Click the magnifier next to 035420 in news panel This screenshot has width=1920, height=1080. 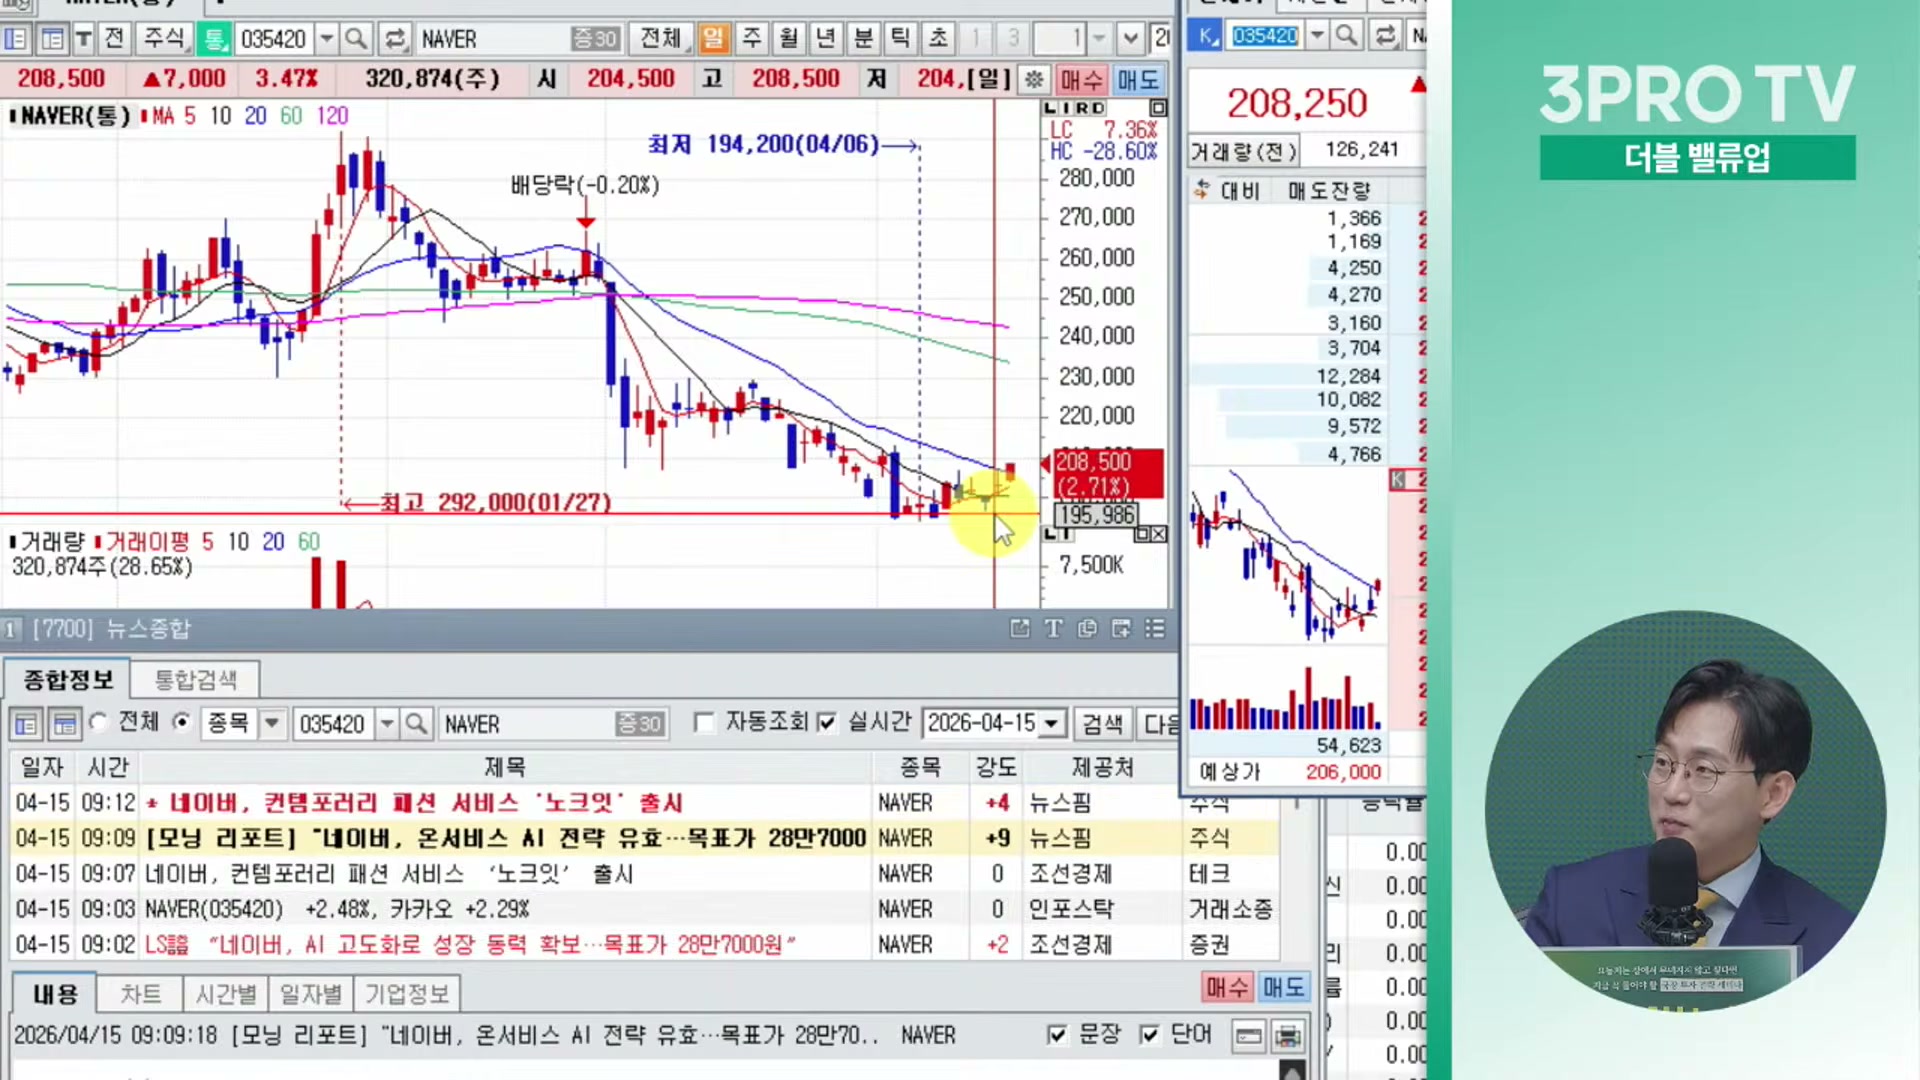[416, 724]
